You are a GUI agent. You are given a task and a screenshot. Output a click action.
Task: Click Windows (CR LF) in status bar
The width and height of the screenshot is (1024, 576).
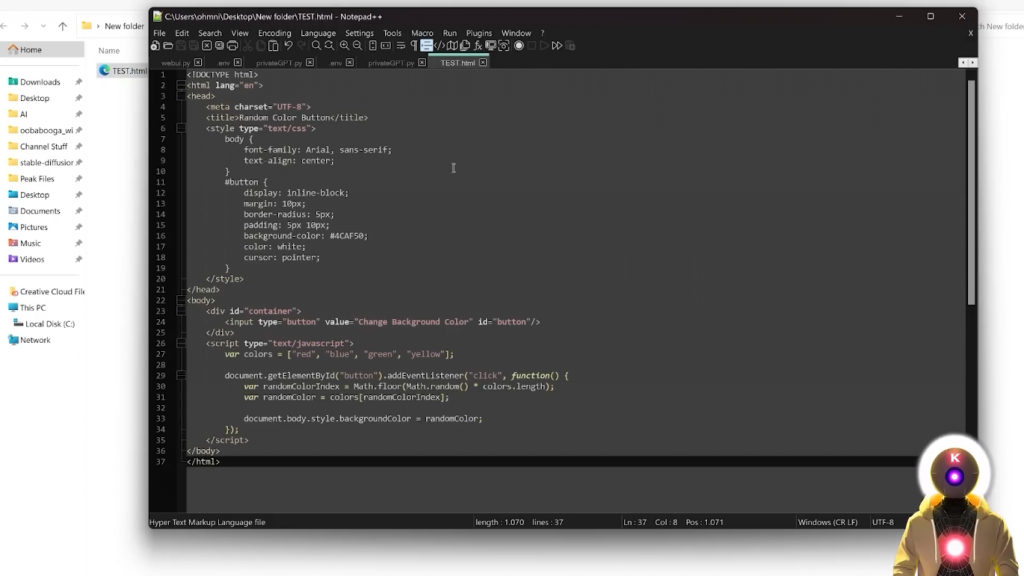(x=827, y=522)
